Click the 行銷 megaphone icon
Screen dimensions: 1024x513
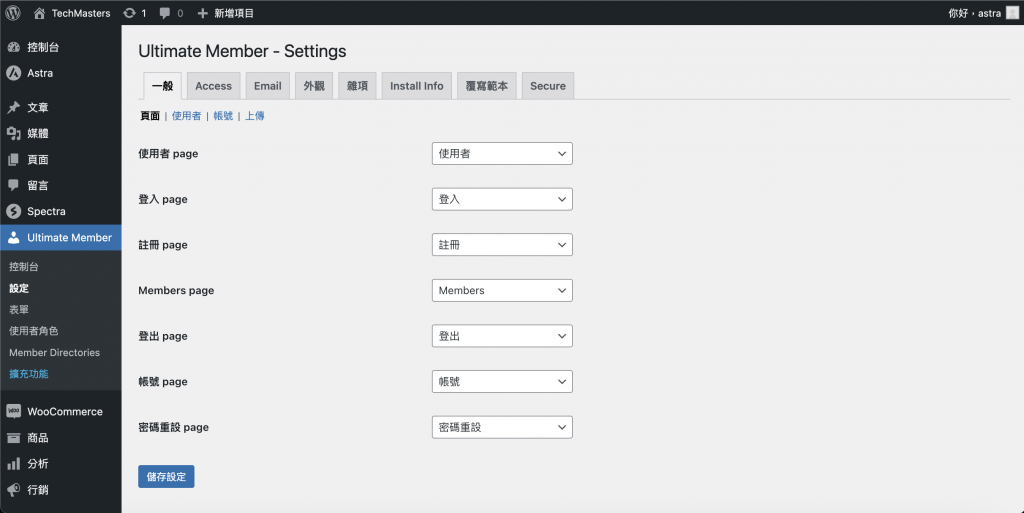coord(14,490)
